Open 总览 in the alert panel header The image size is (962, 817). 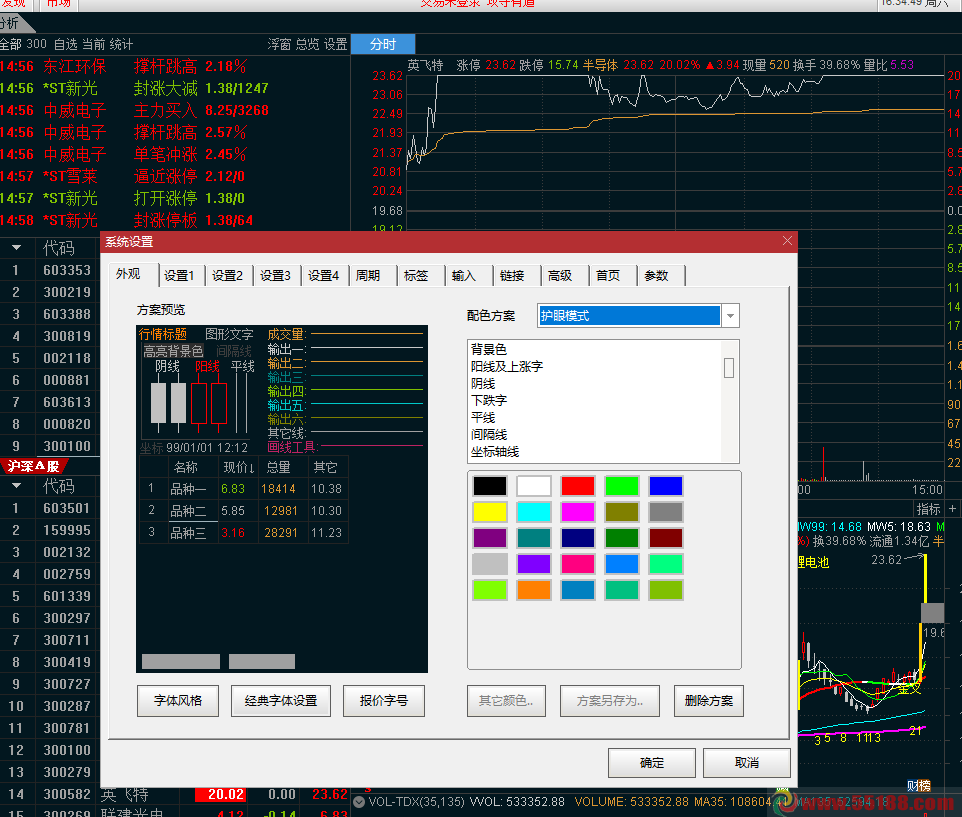[307, 44]
